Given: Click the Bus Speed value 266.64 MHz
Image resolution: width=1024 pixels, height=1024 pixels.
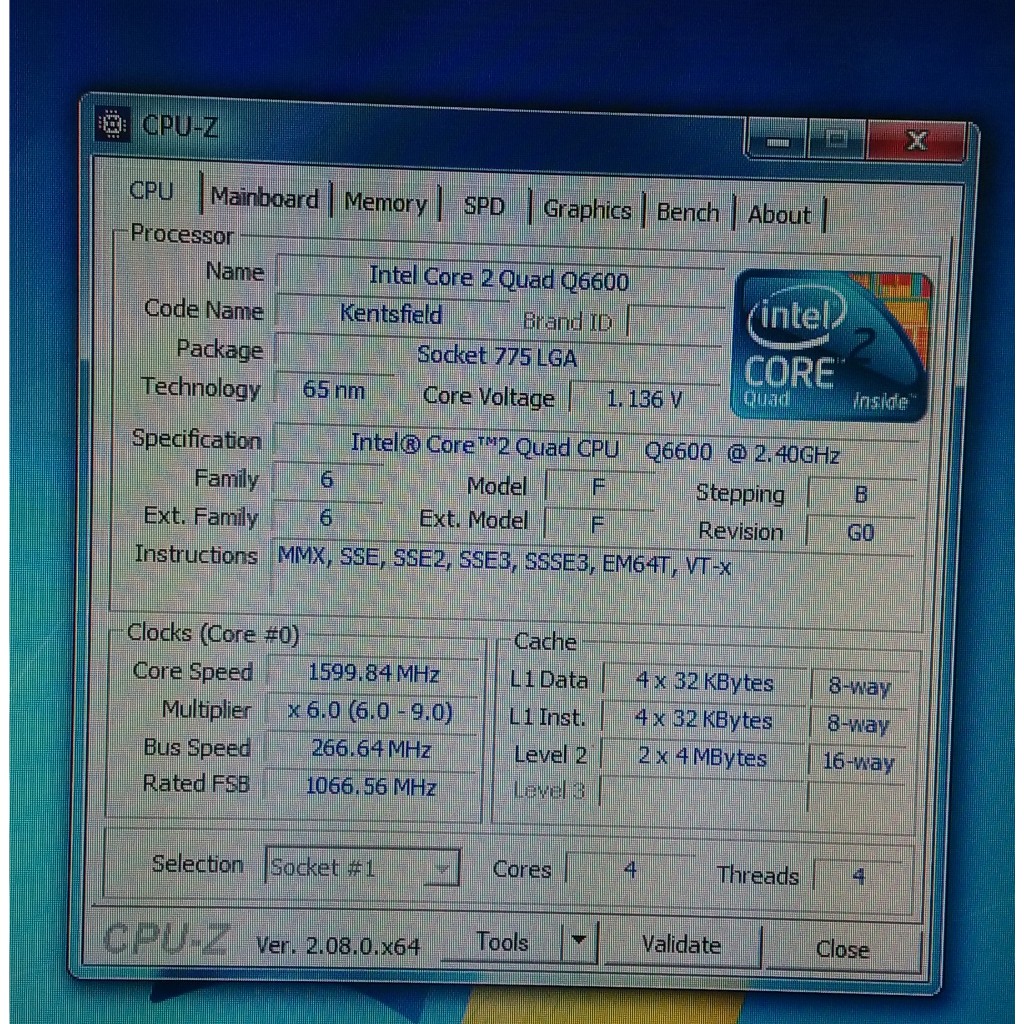Looking at the screenshot, I should tap(371, 748).
